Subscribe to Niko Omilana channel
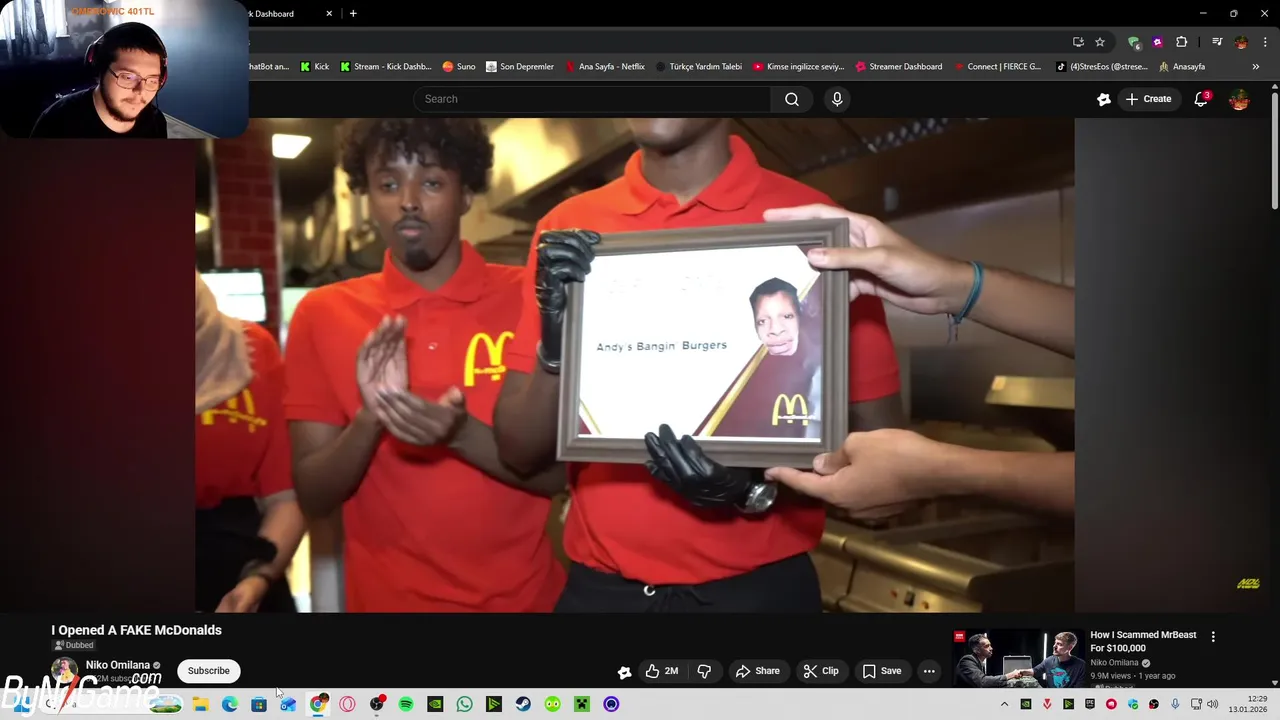 [x=208, y=671]
